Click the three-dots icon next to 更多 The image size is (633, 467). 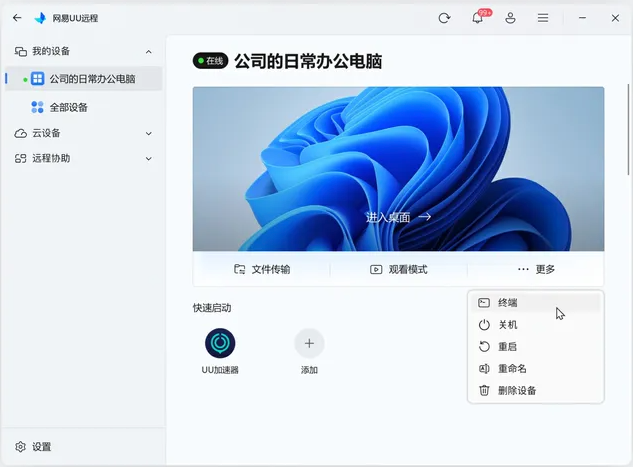click(523, 269)
